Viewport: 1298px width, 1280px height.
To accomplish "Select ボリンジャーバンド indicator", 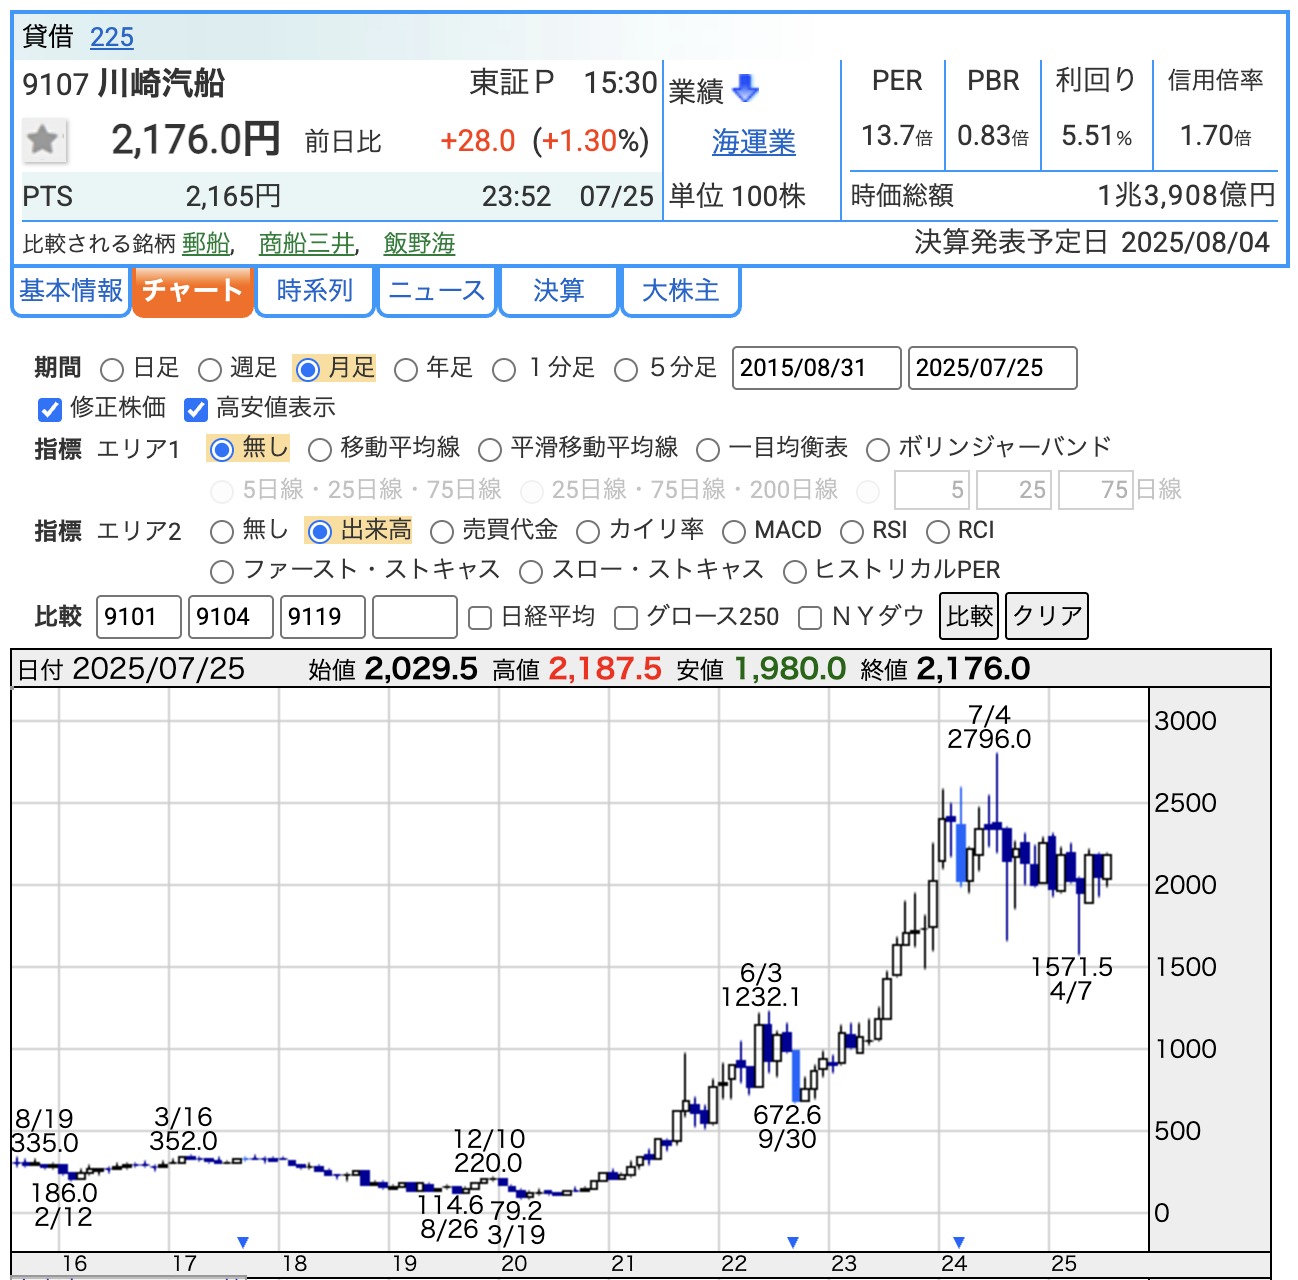I will (x=878, y=450).
